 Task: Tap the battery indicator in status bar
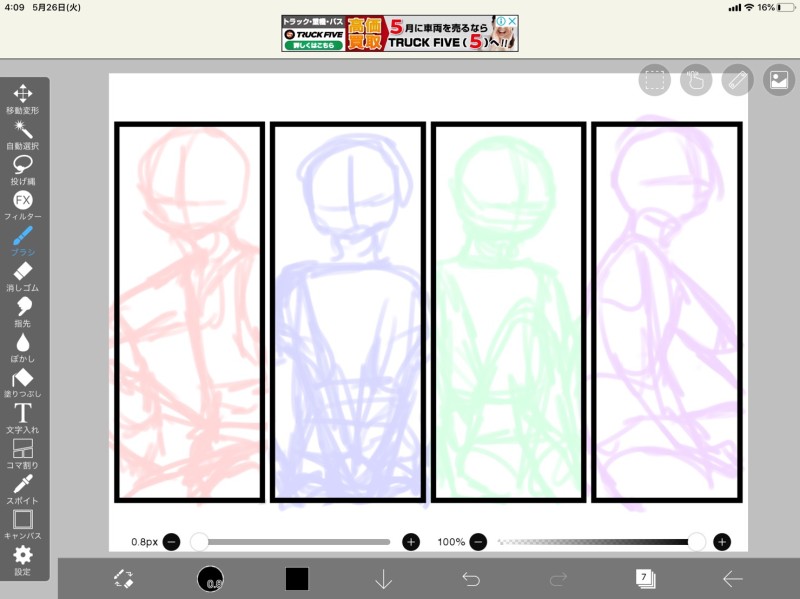(x=786, y=7)
